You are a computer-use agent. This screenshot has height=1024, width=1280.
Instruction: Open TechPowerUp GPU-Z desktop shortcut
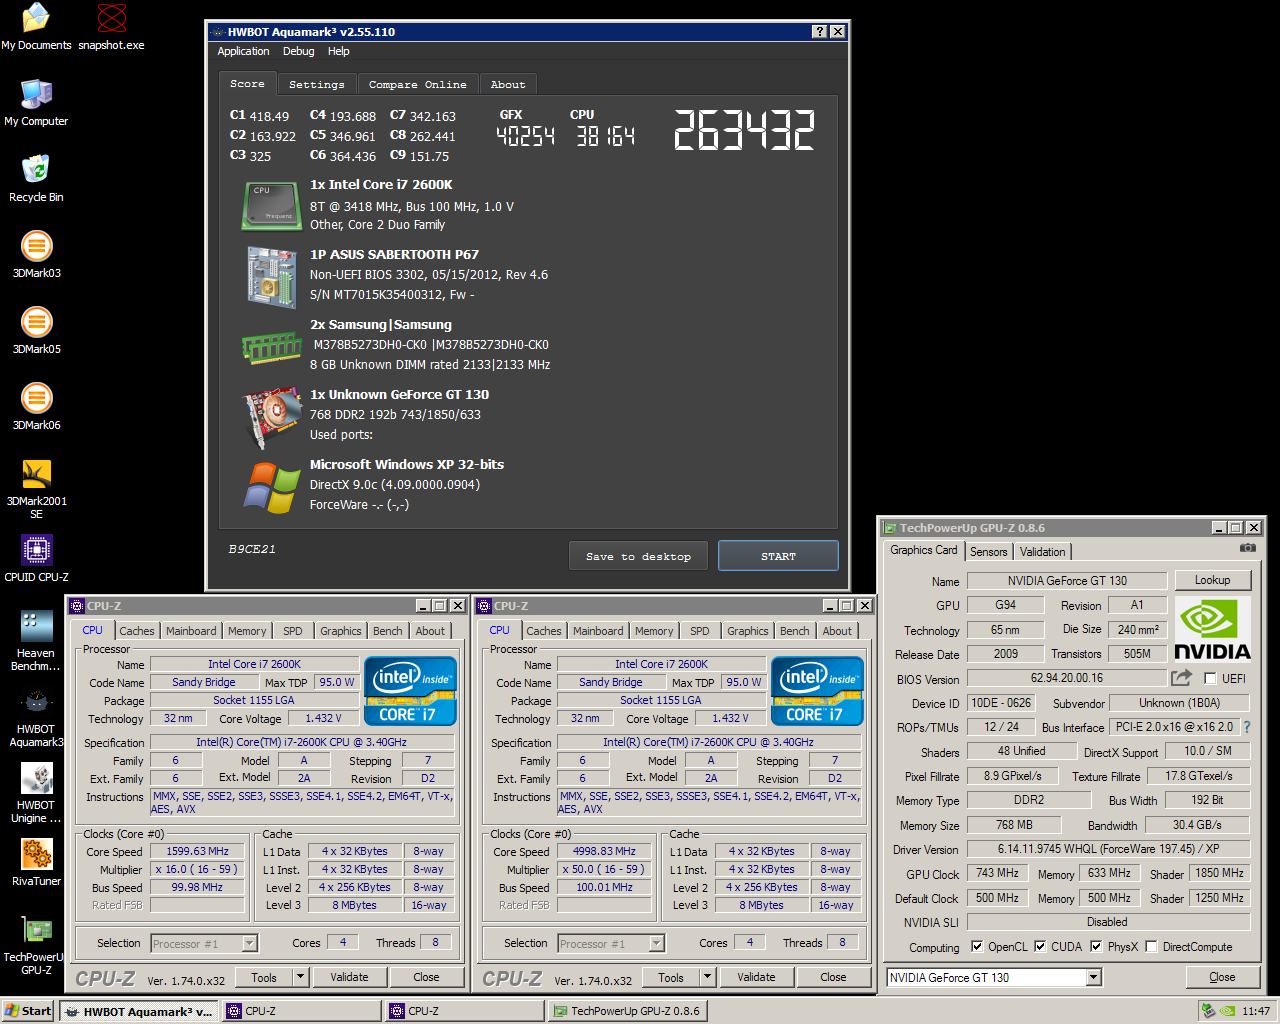coord(36,944)
